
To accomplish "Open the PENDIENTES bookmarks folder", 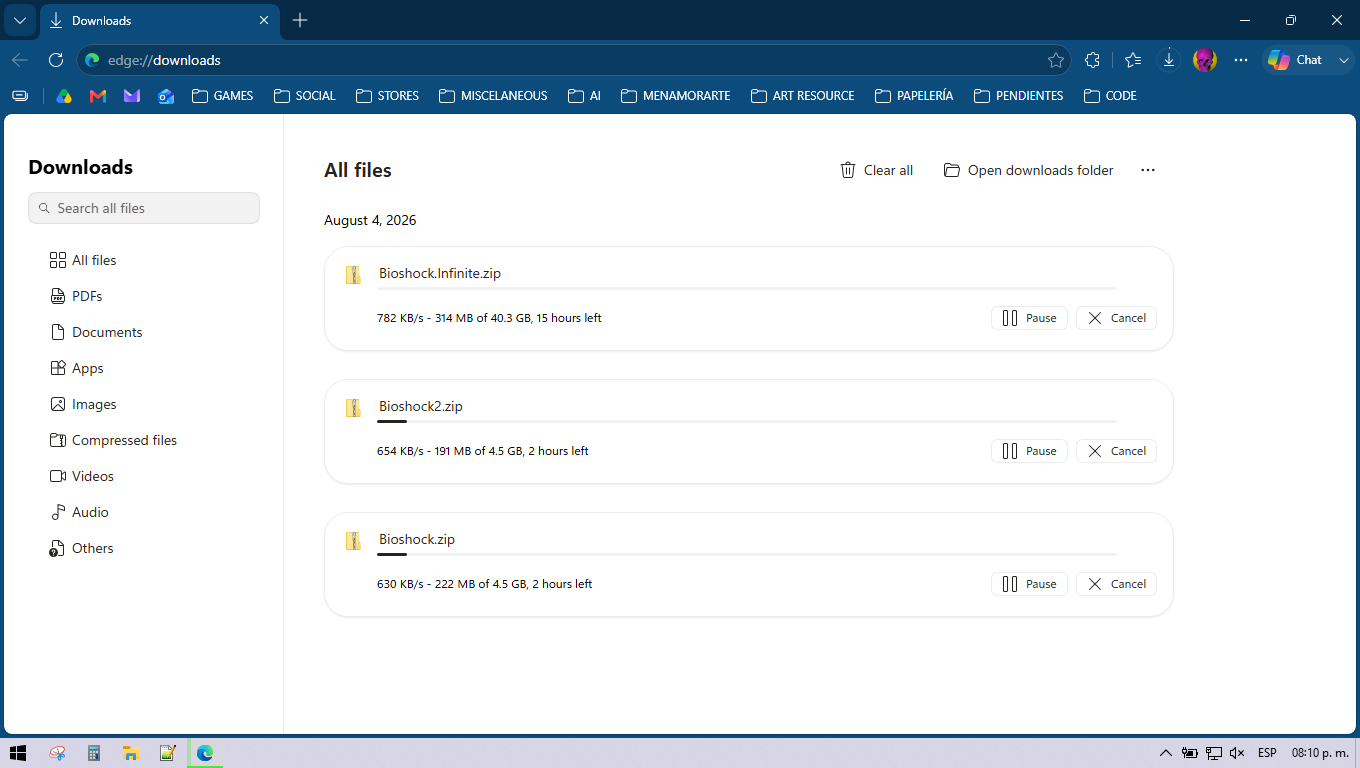I will (1019, 96).
